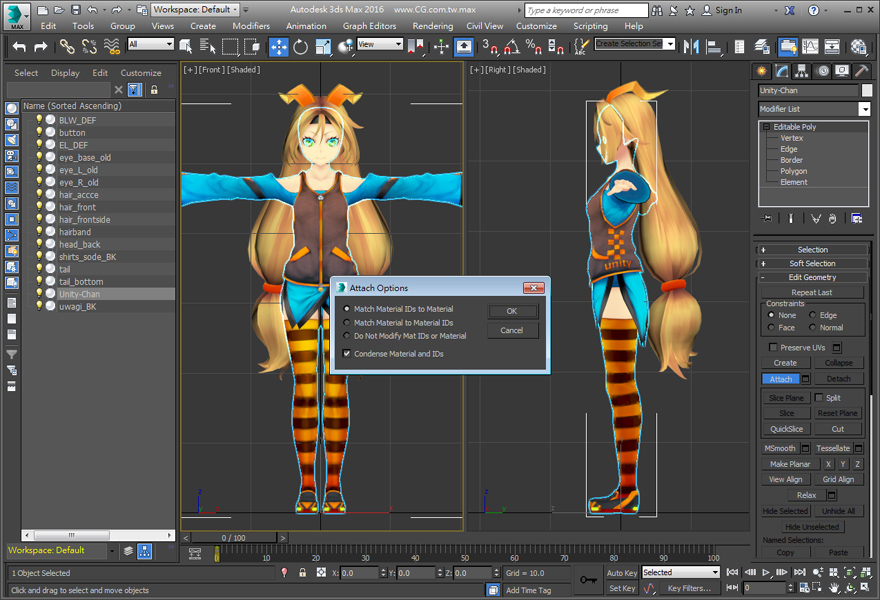Open the Create Selection Set dropdown
Image resolution: width=880 pixels, height=600 pixels.
[670, 44]
